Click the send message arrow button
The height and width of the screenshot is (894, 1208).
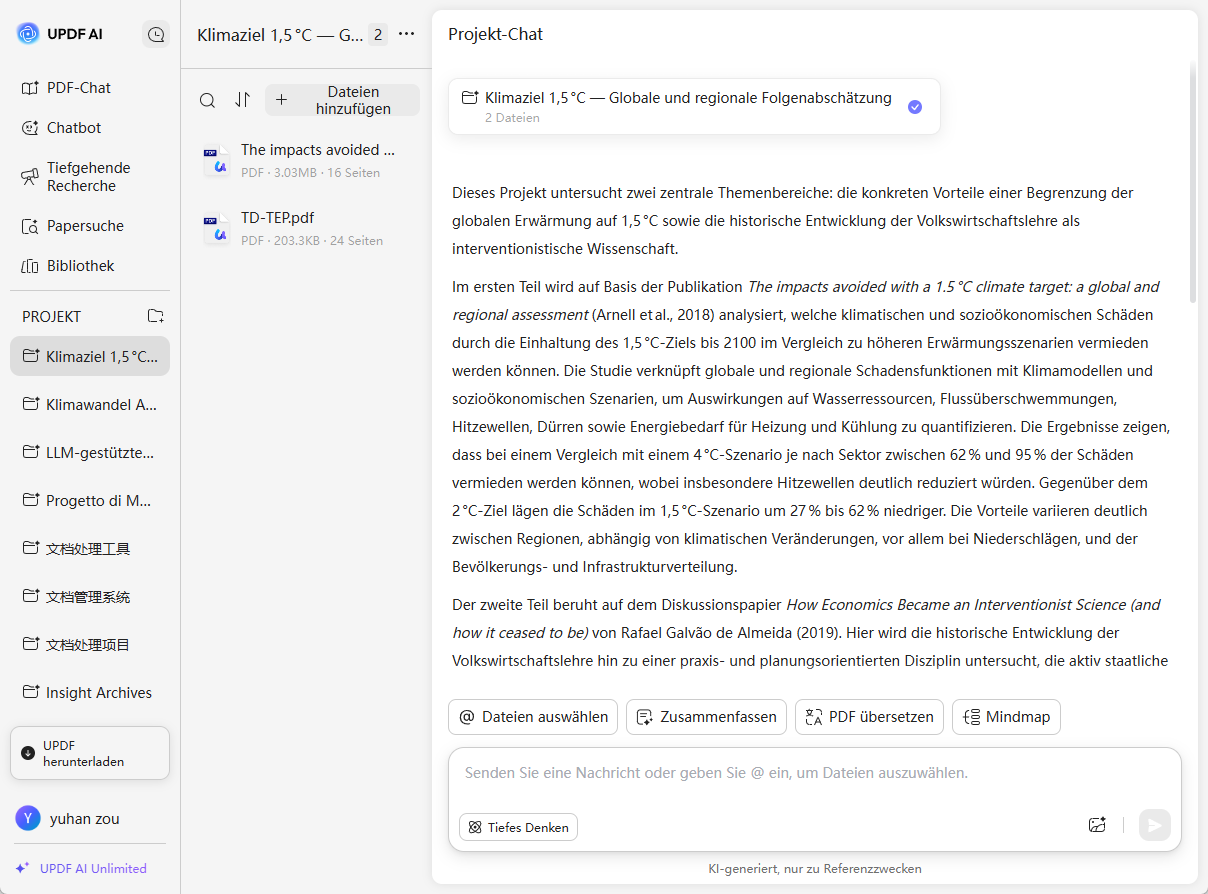[x=1155, y=825]
